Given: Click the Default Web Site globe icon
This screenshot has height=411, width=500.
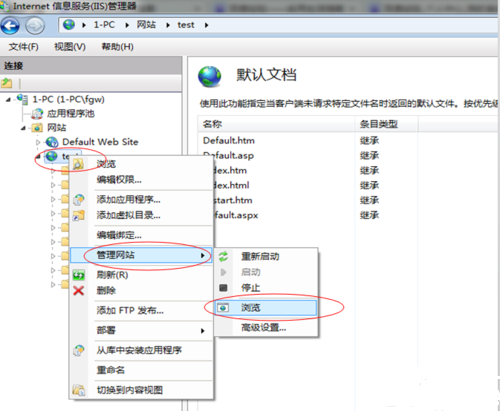Looking at the screenshot, I should click(52, 142).
